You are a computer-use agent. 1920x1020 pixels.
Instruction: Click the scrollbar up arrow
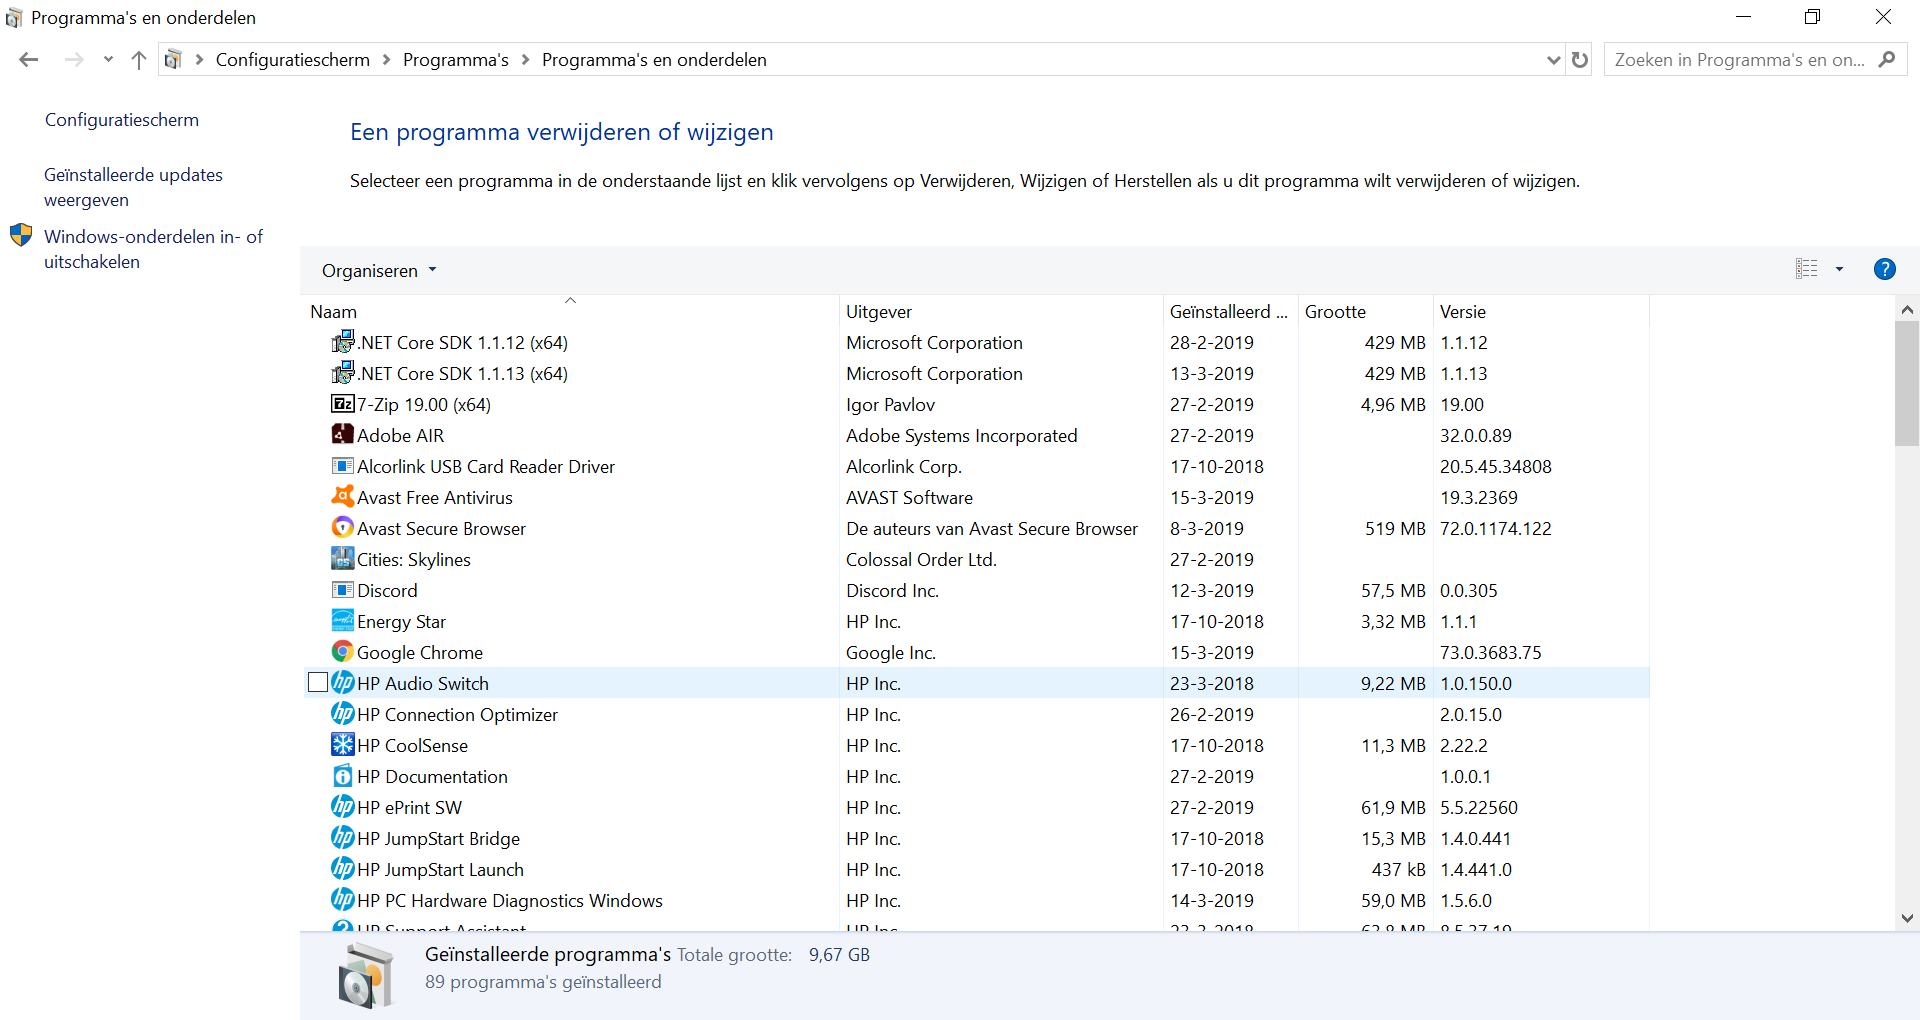pos(1906,310)
